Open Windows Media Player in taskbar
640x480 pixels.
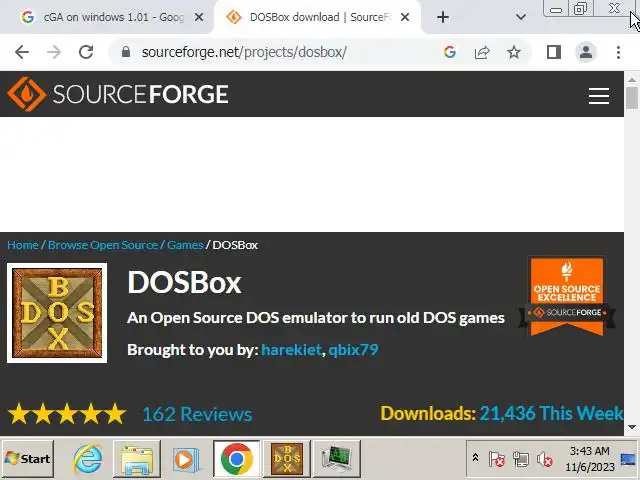[x=187, y=459]
